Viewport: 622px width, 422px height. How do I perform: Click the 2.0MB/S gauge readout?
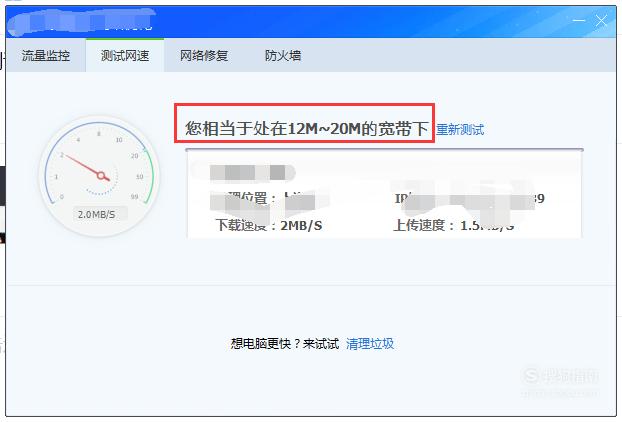point(97,215)
